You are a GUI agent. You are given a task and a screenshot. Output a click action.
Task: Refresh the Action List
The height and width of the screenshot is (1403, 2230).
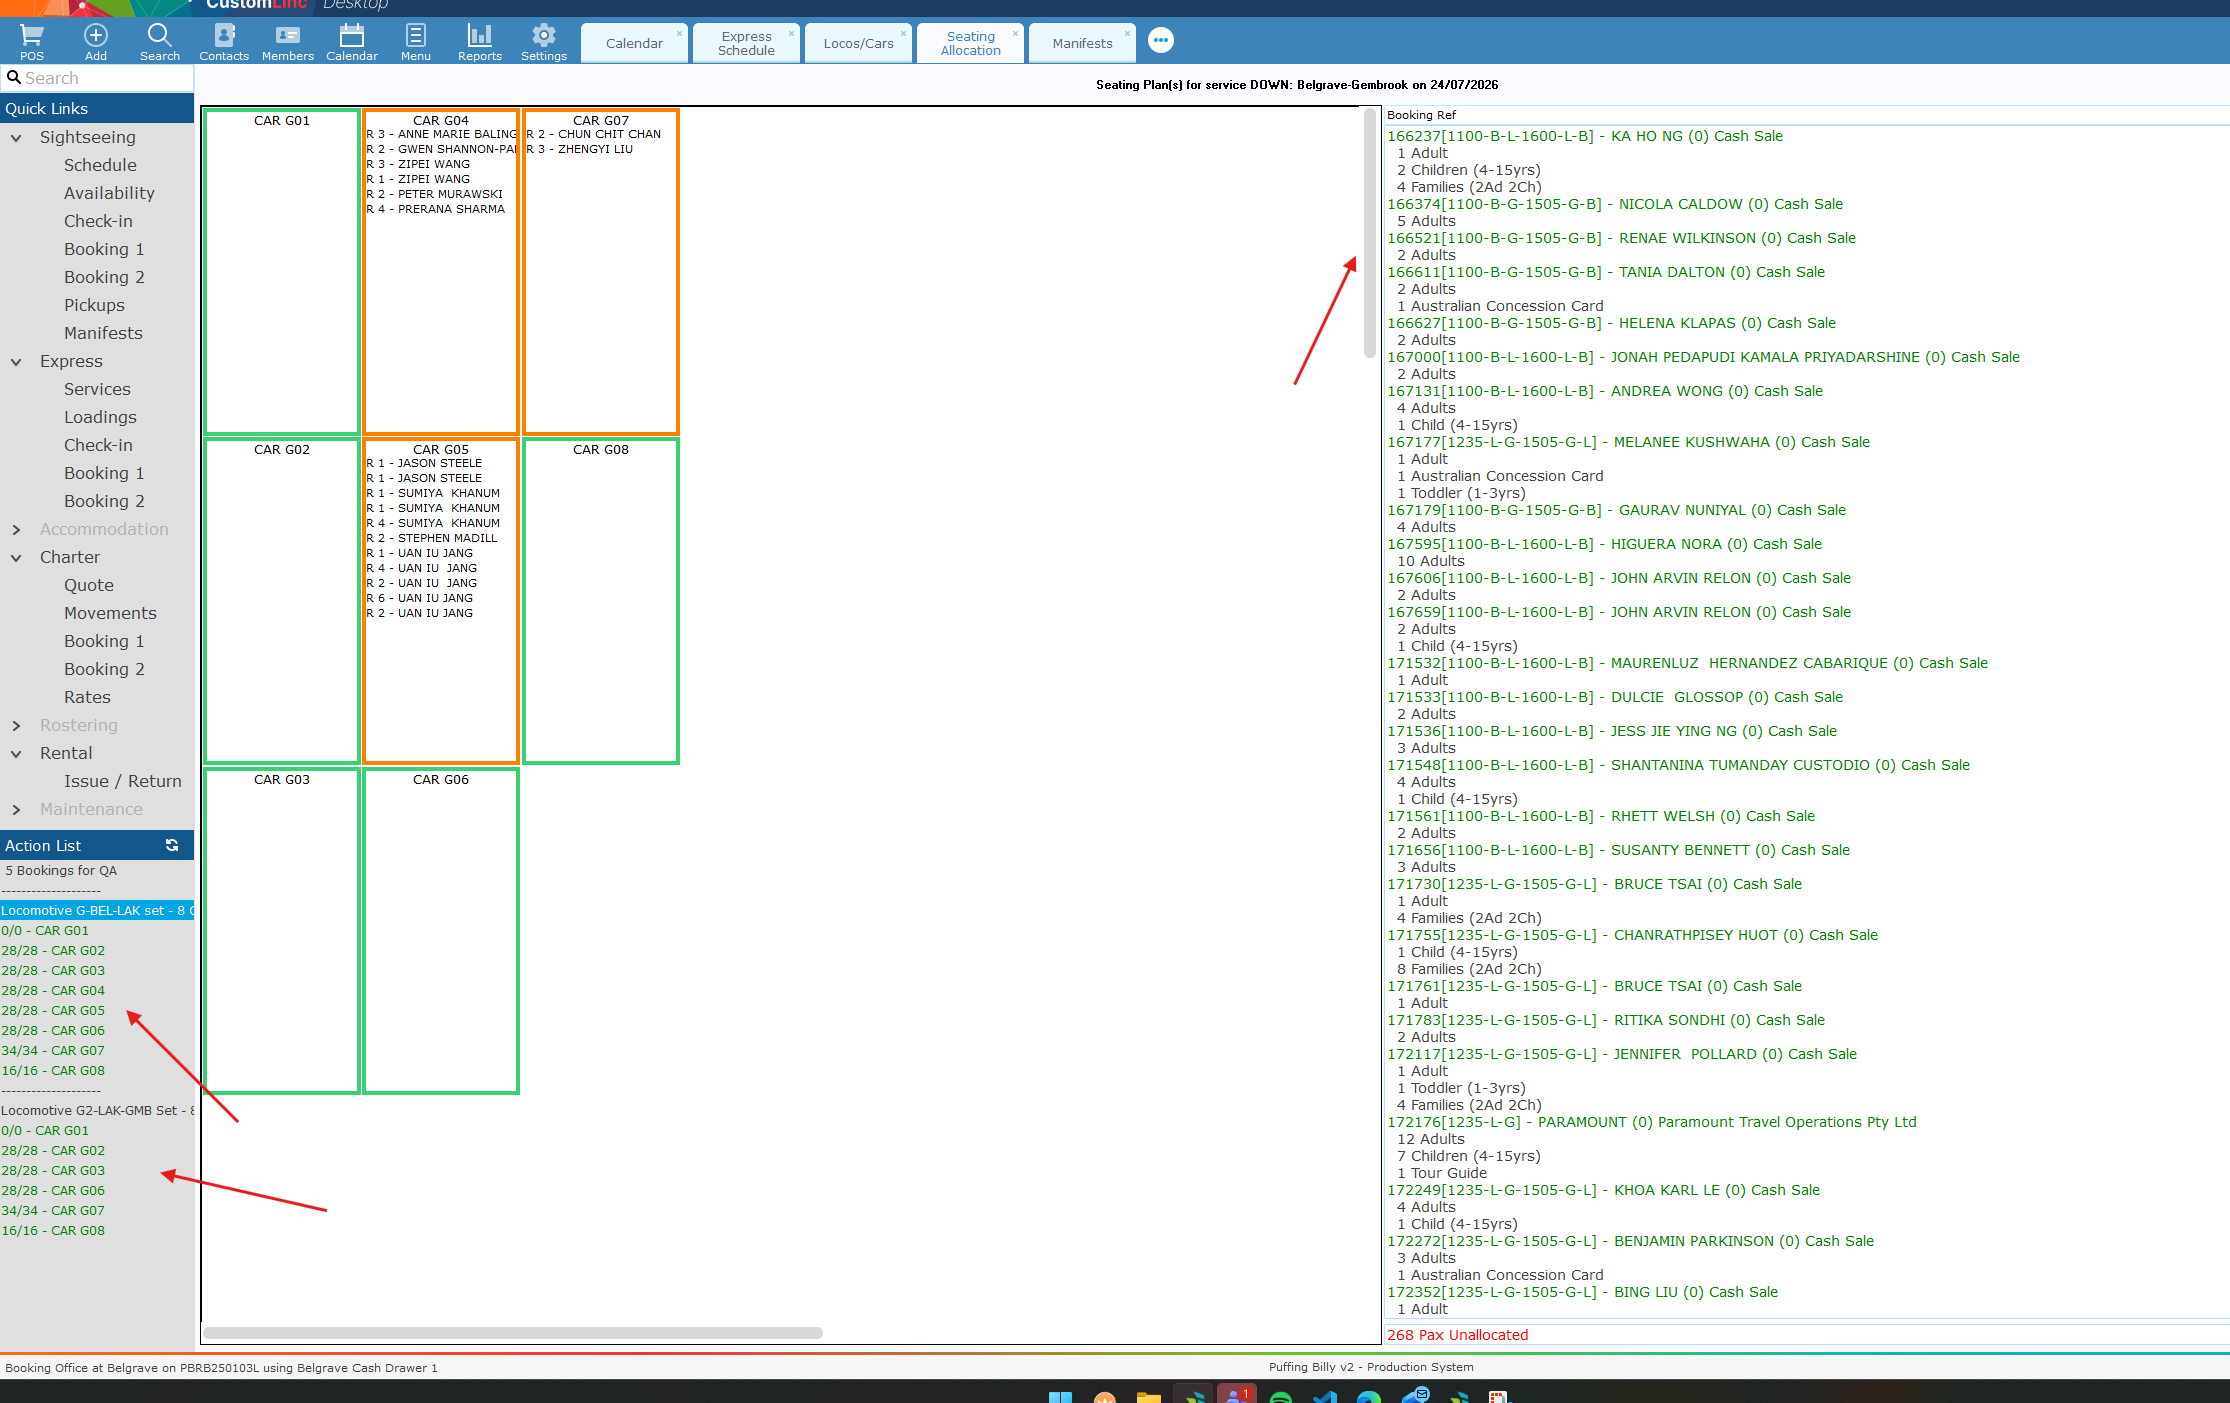point(172,845)
